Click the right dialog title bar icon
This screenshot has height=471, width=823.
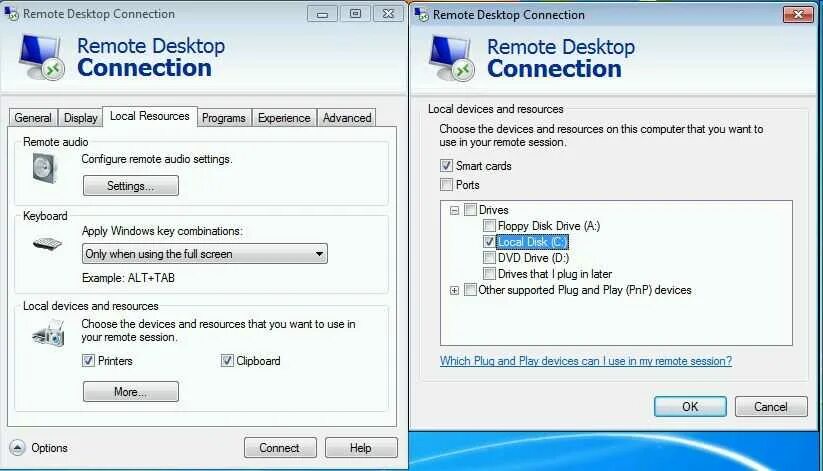421,15
